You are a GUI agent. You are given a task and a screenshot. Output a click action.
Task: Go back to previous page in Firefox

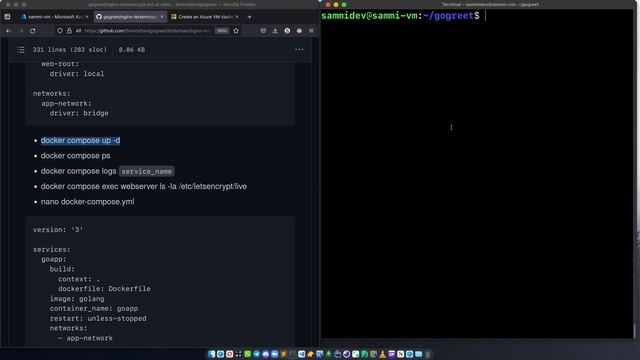9,31
